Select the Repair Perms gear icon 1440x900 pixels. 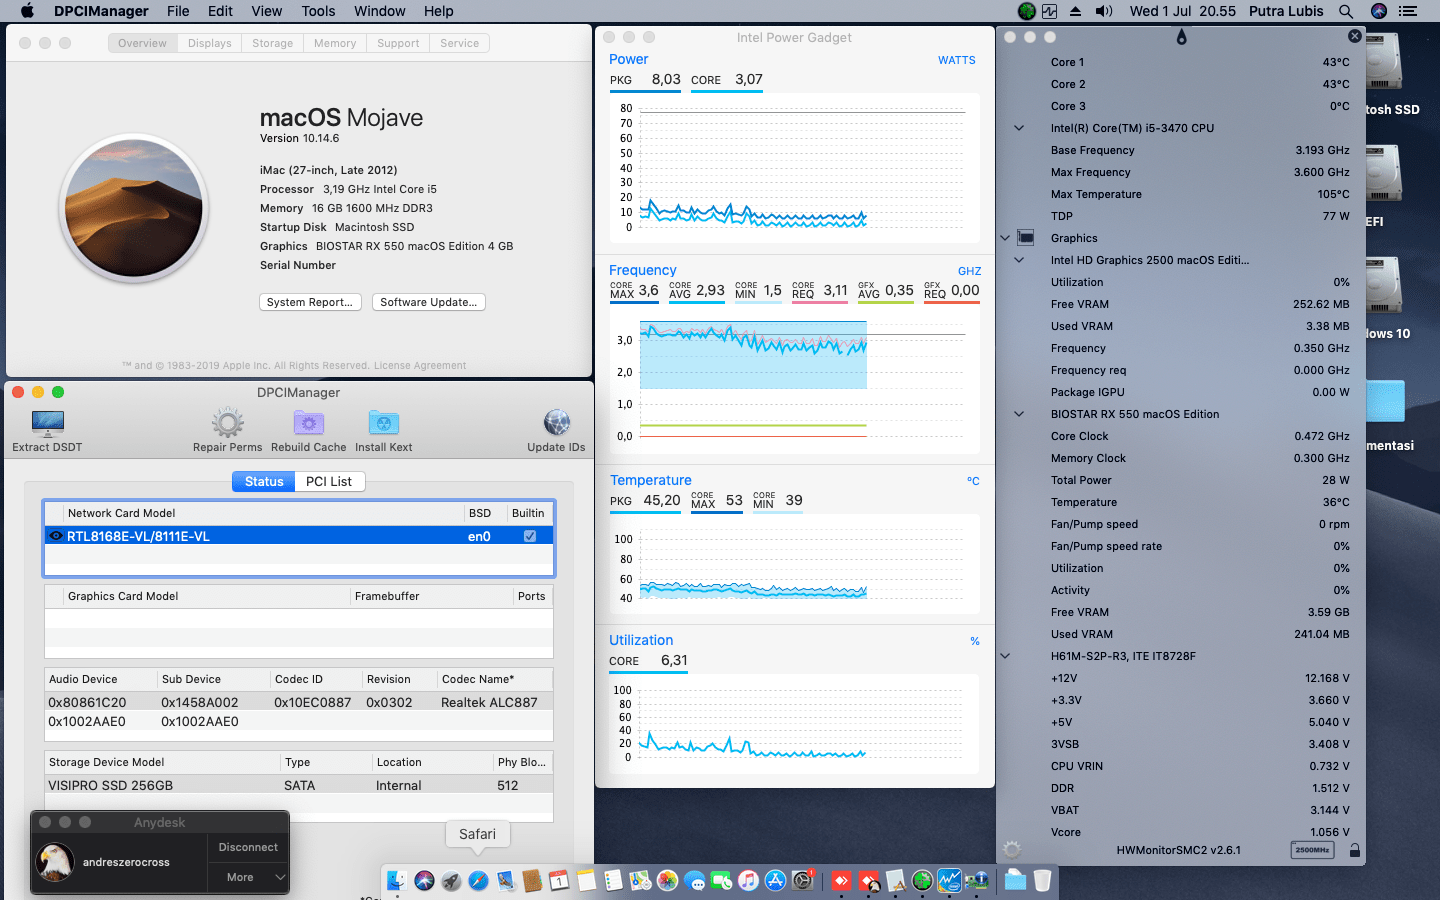point(227,423)
